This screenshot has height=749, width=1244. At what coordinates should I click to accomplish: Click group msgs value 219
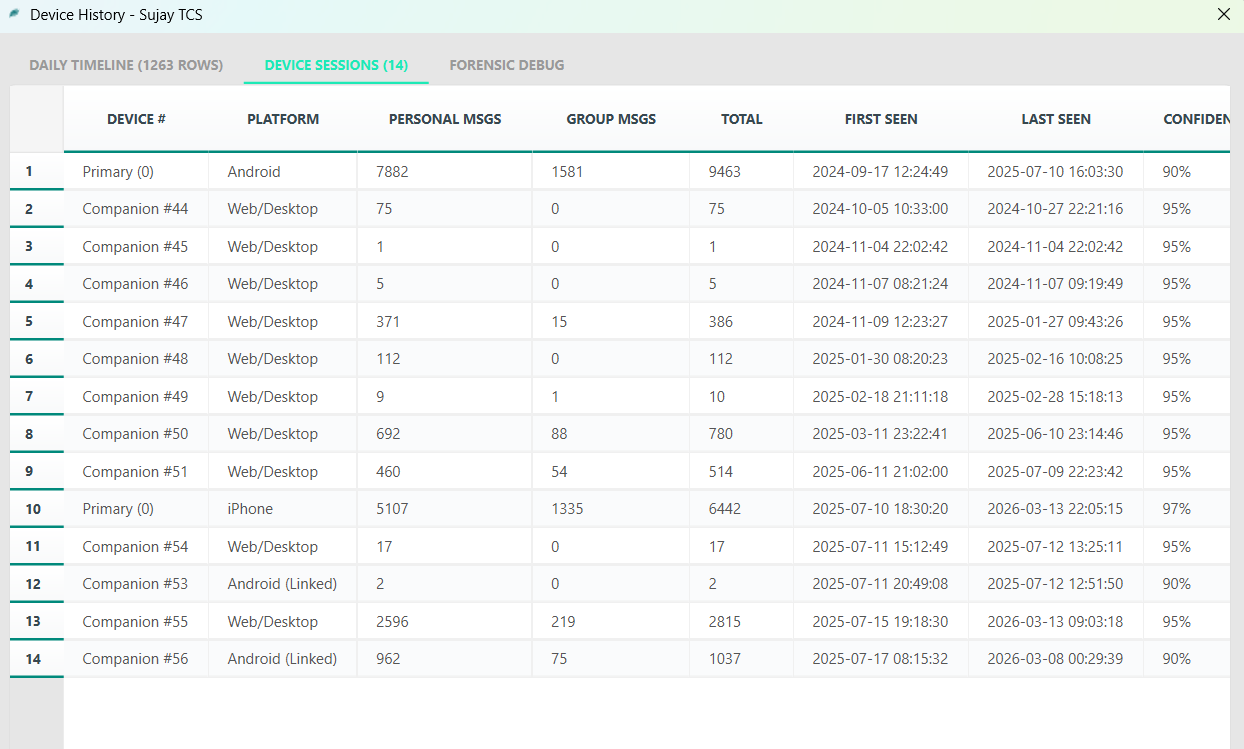coord(611,622)
